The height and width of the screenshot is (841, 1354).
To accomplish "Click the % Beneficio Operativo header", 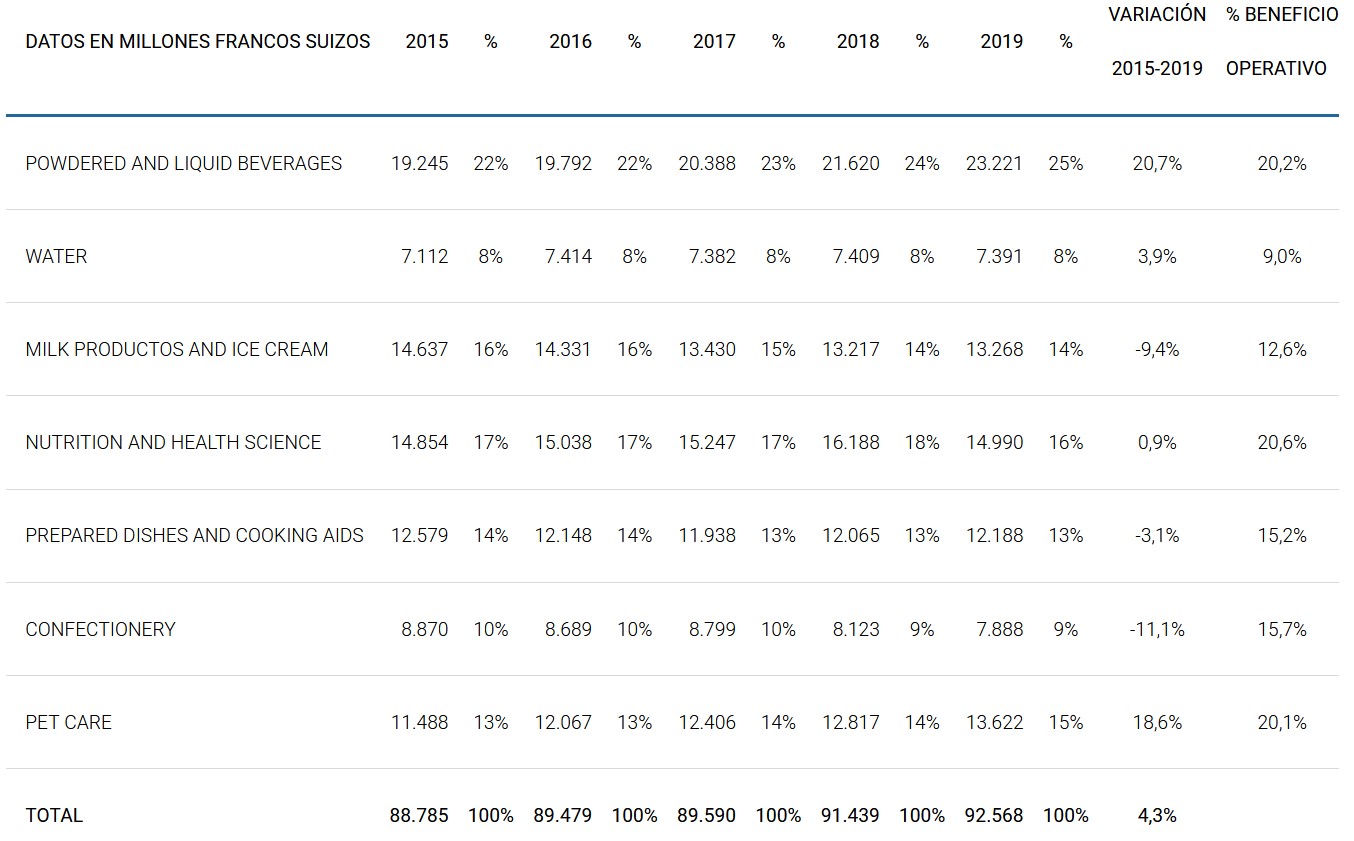I will [1281, 42].
